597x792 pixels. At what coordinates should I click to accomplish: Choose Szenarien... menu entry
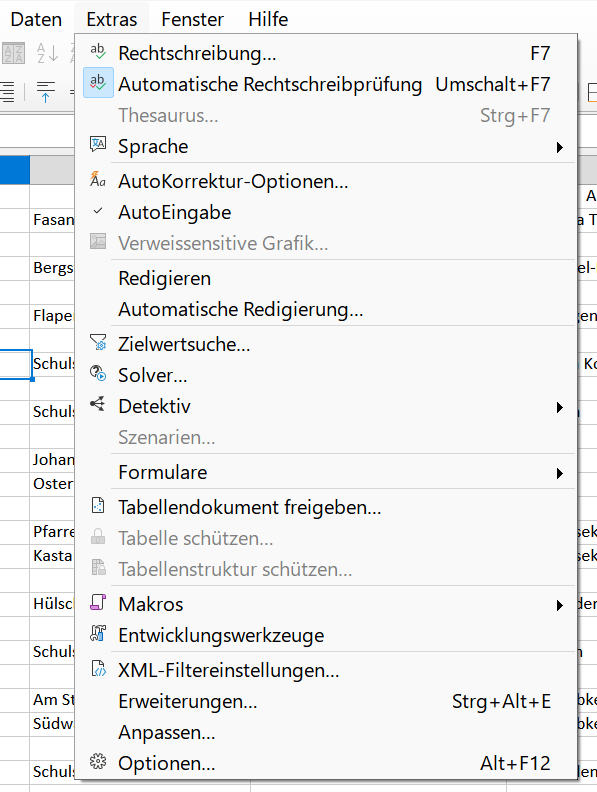pos(326,437)
